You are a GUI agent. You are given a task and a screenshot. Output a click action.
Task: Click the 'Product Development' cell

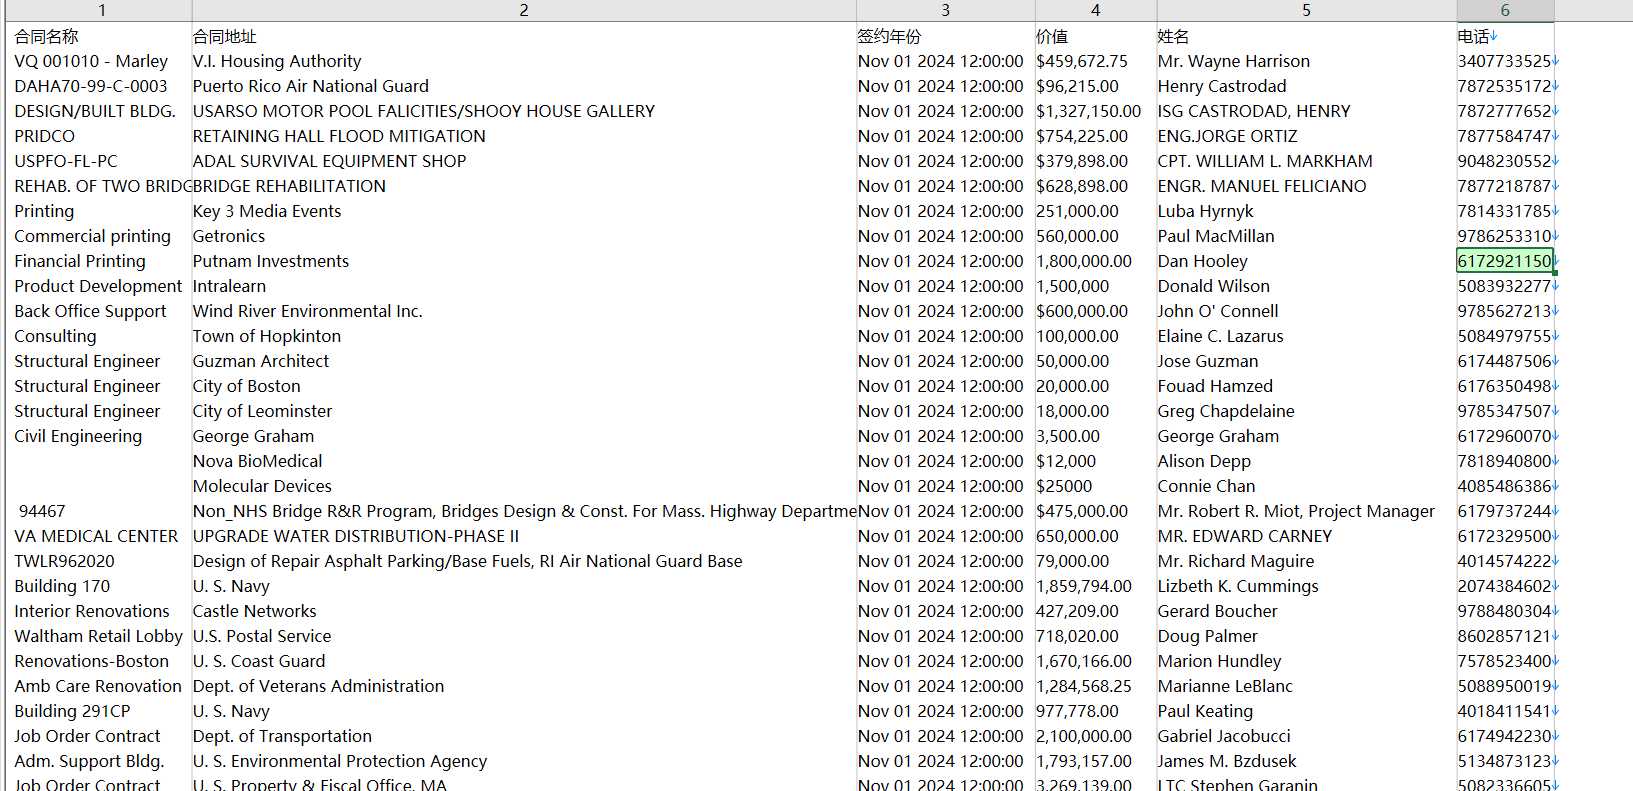coord(98,286)
